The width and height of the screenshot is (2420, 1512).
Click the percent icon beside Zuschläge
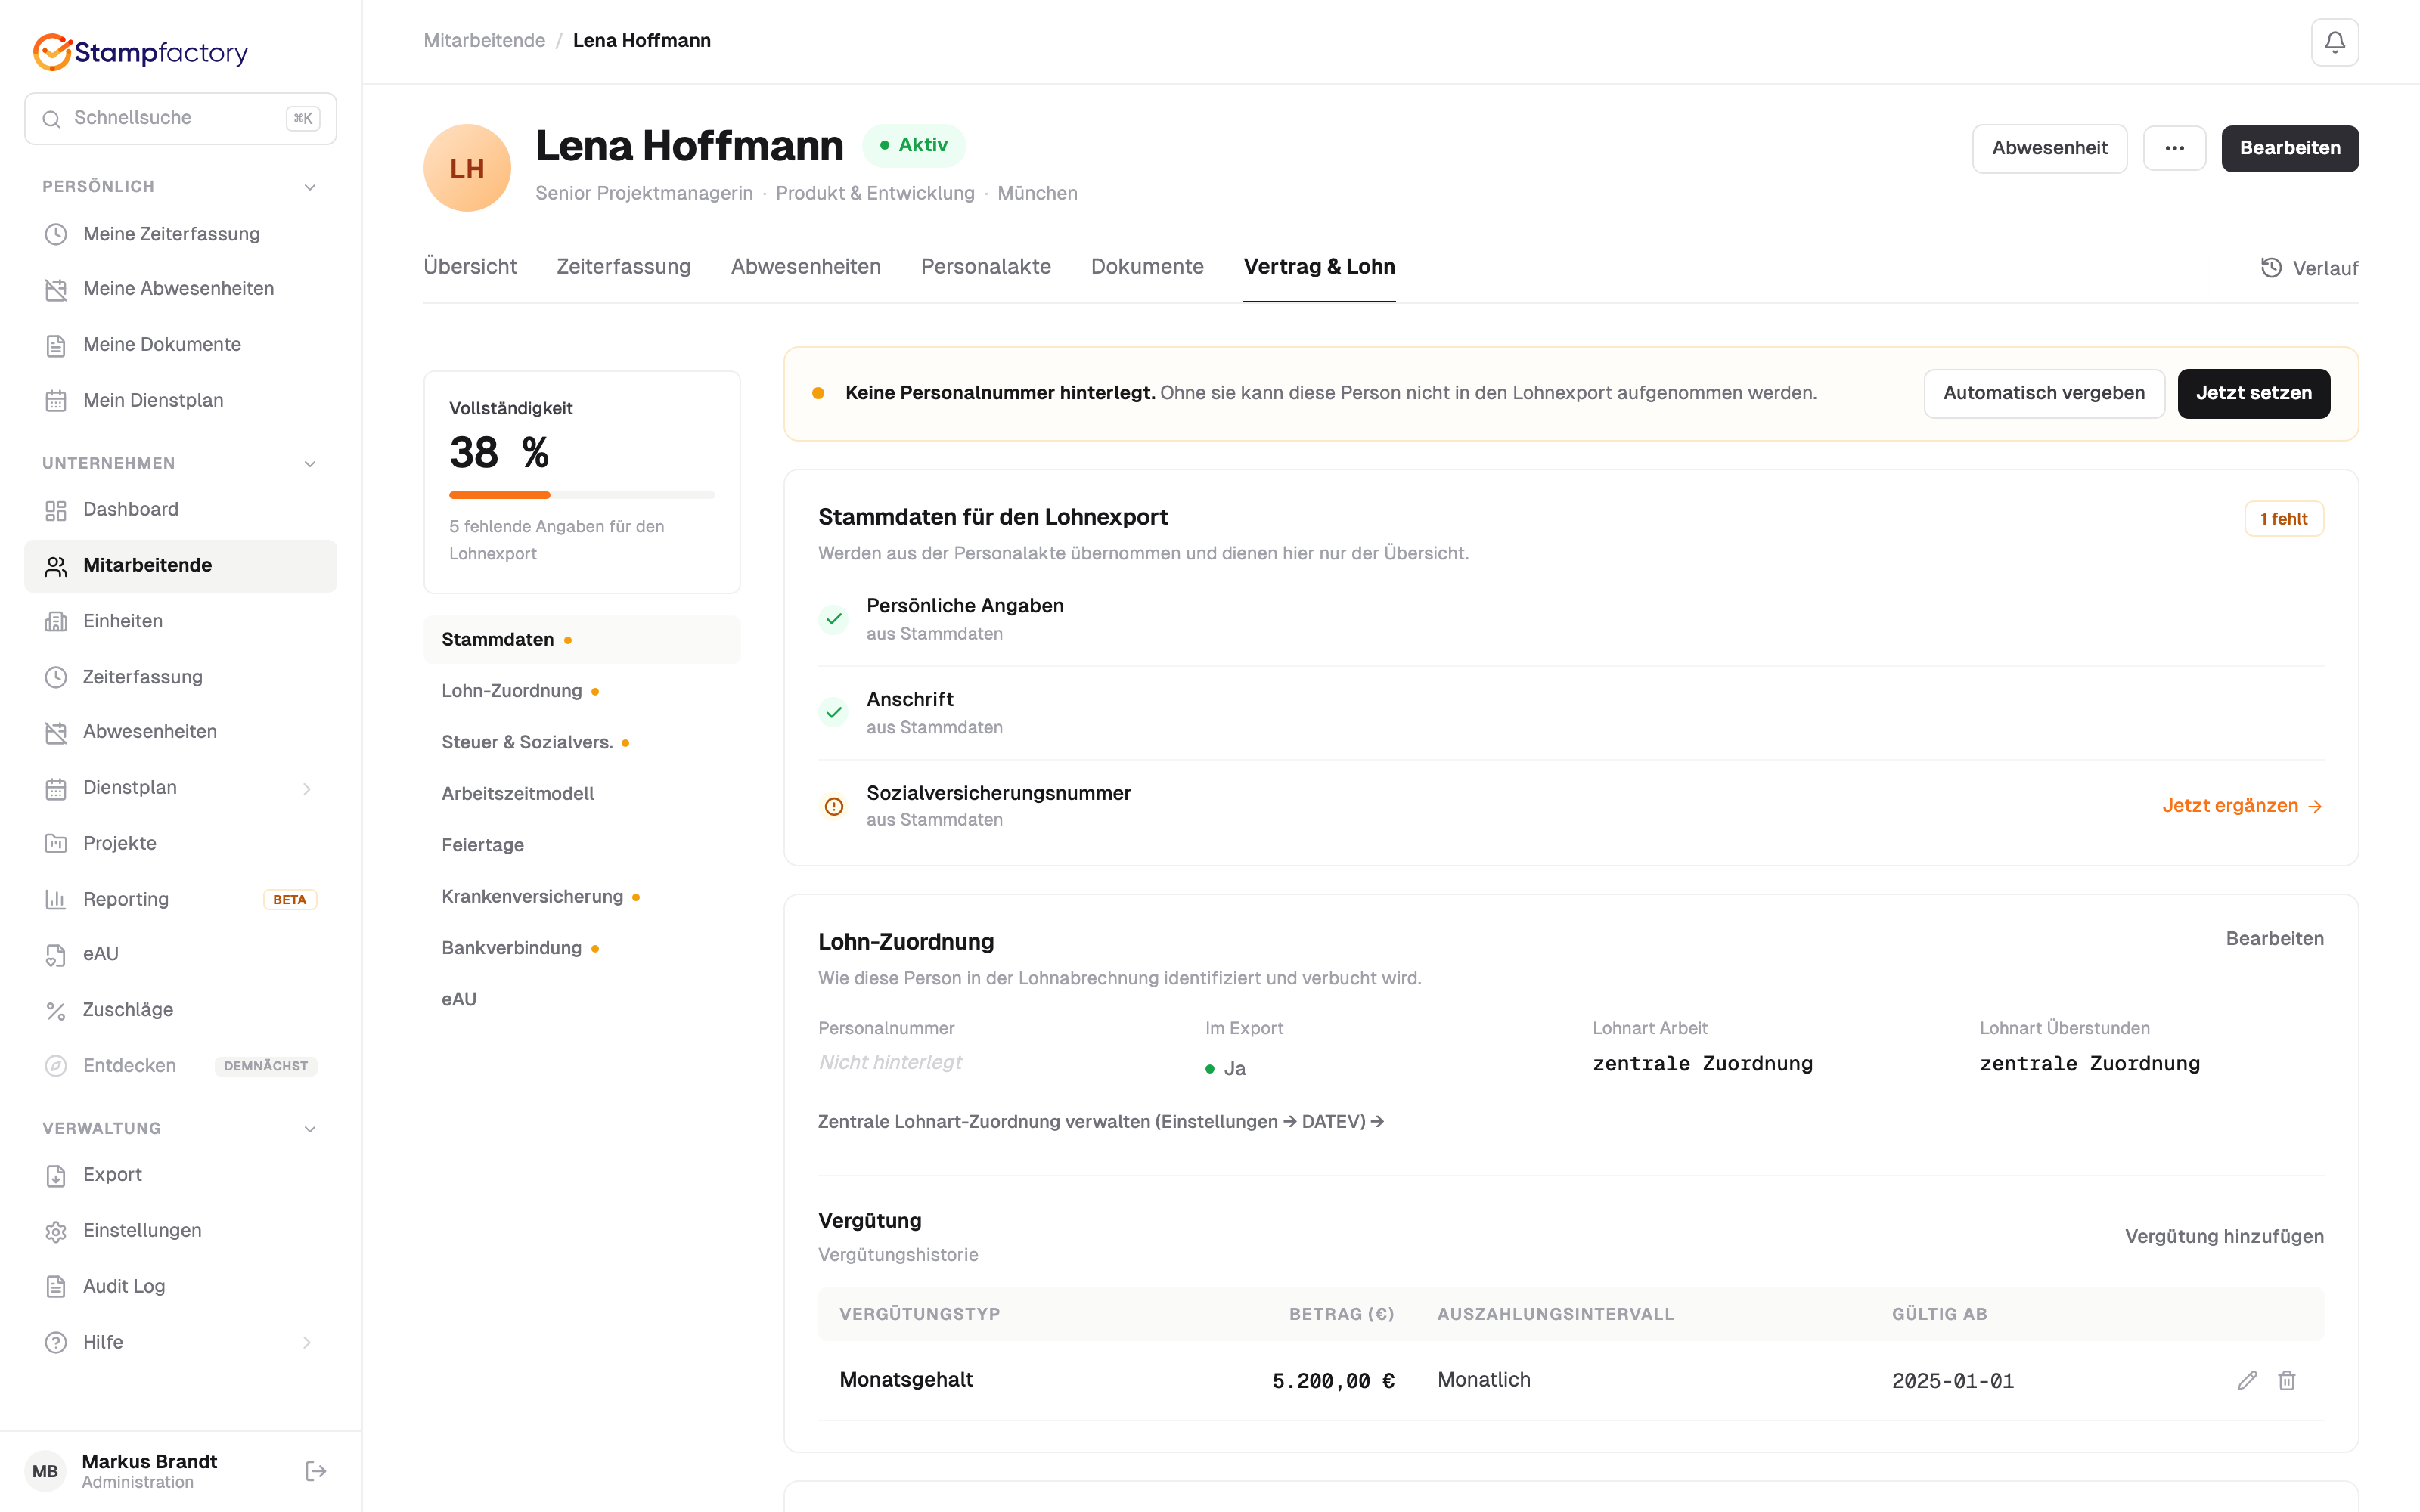tap(56, 1011)
